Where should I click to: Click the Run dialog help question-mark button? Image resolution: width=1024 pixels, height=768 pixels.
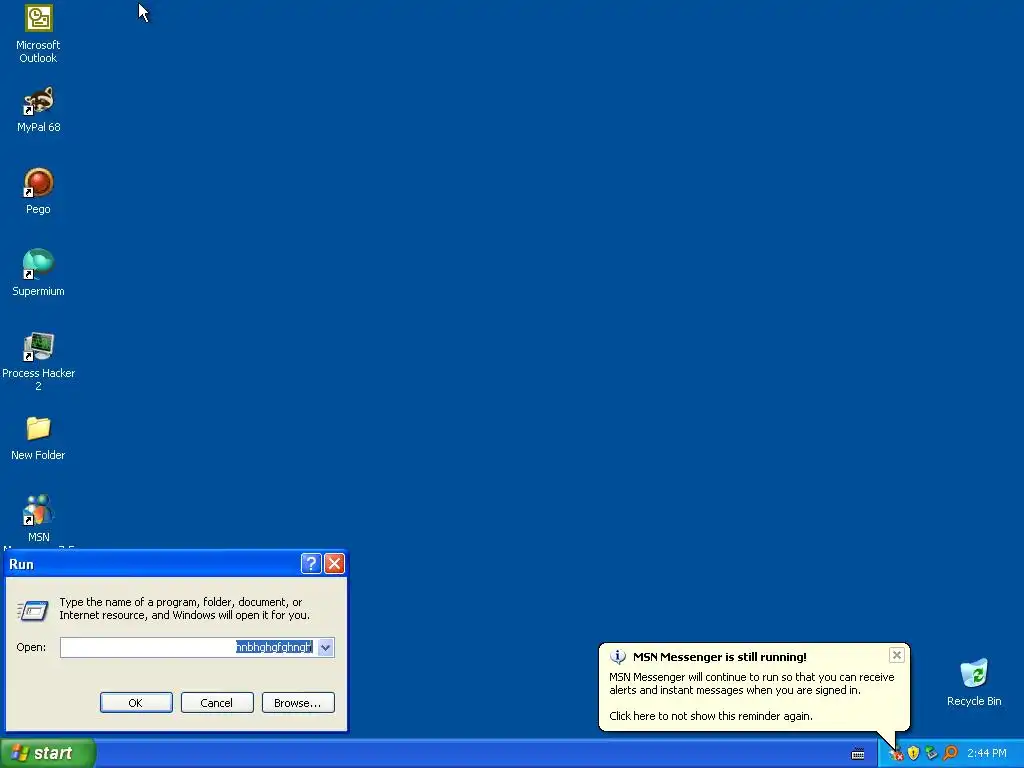pyautogui.click(x=311, y=564)
